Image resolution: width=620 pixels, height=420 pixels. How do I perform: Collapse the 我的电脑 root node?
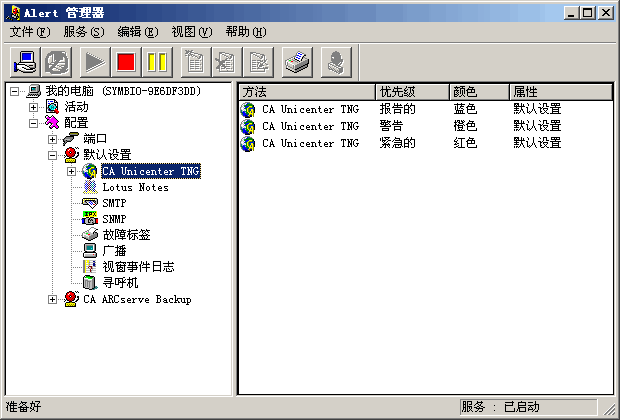(x=14, y=91)
